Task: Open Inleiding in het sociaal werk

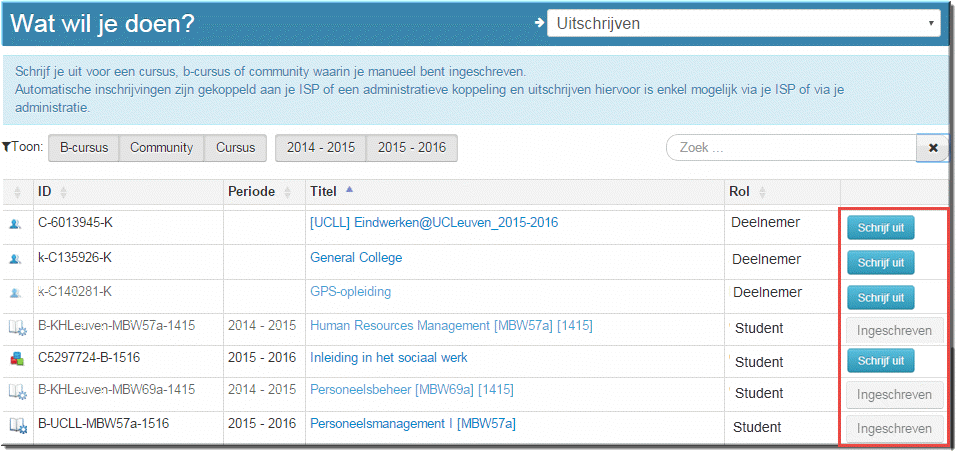Action: click(x=388, y=357)
